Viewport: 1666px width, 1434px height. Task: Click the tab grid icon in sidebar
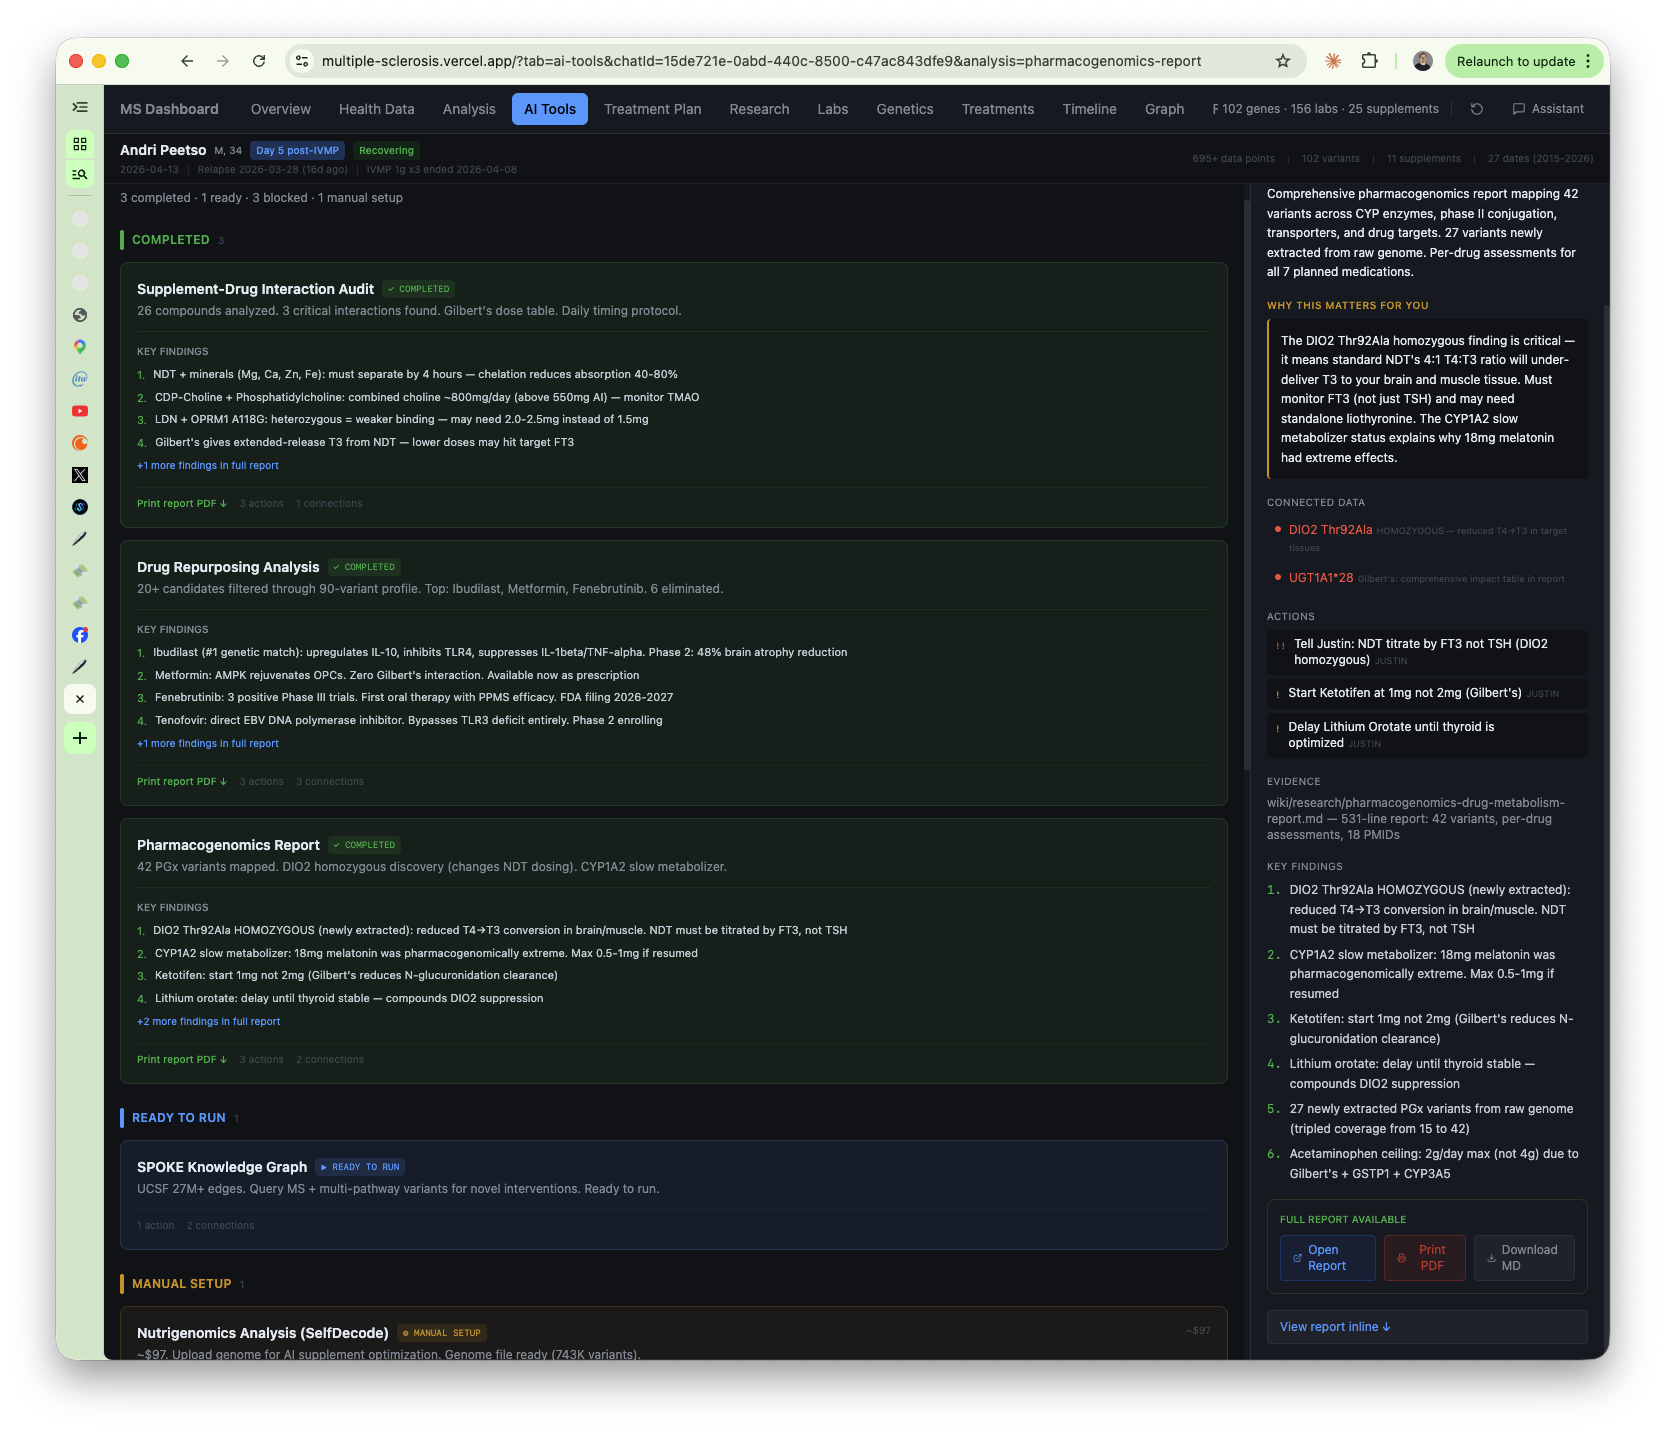(80, 144)
